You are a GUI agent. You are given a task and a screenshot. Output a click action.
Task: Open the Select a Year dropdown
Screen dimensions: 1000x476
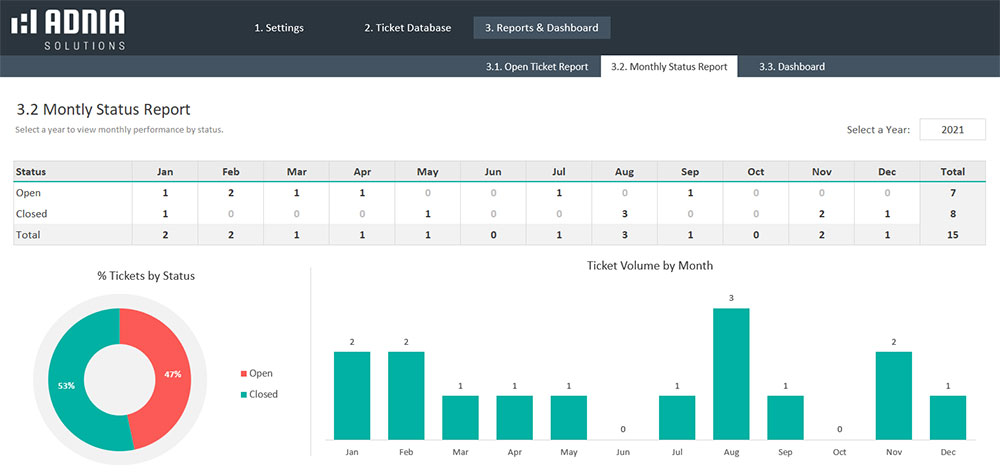953,130
